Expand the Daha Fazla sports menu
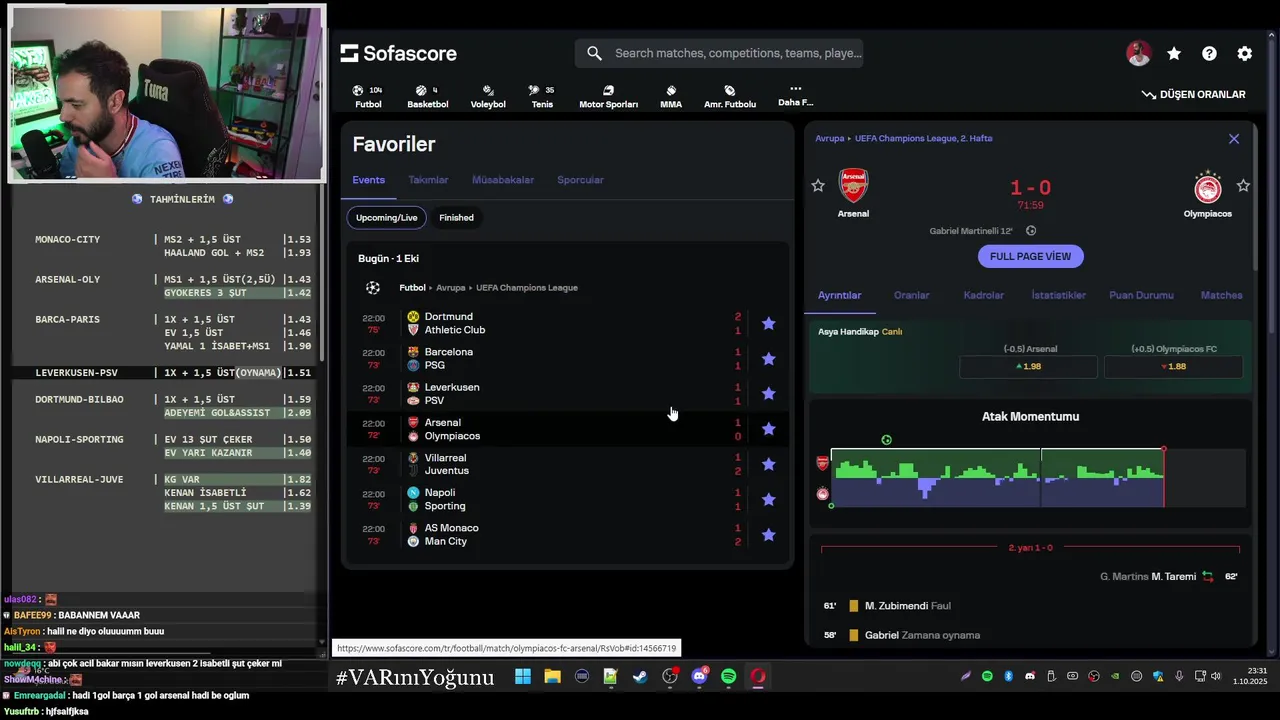The image size is (1280, 720). (x=796, y=95)
